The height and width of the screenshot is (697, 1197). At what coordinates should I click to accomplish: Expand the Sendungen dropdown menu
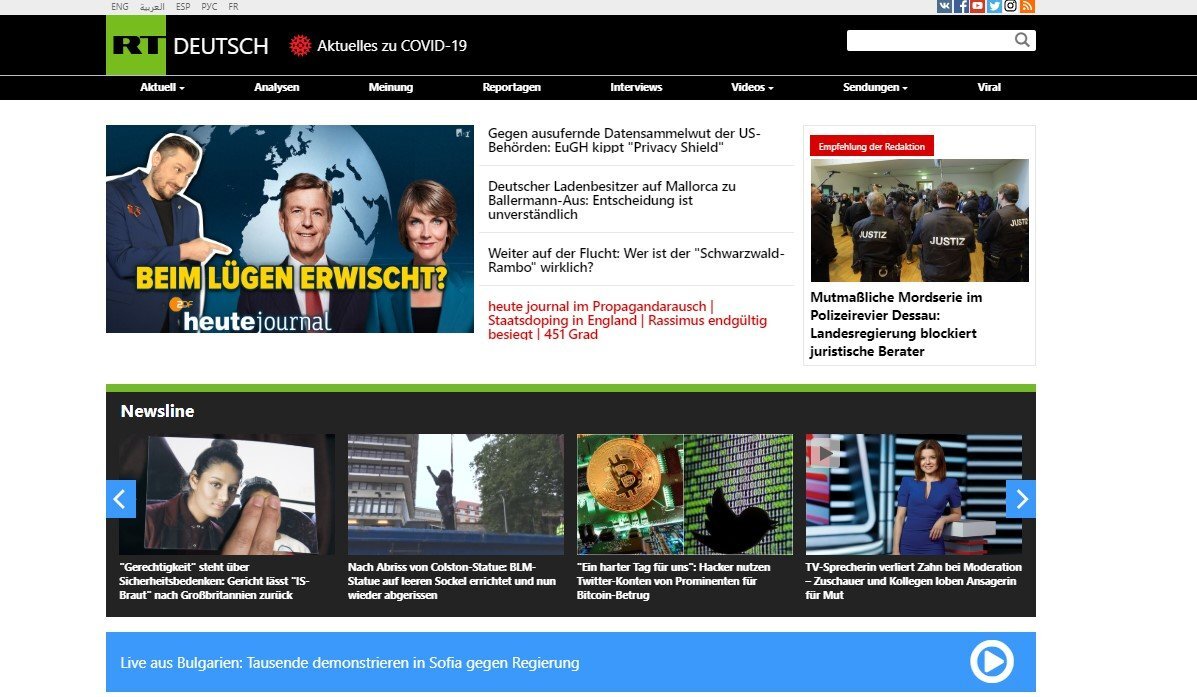(x=875, y=87)
